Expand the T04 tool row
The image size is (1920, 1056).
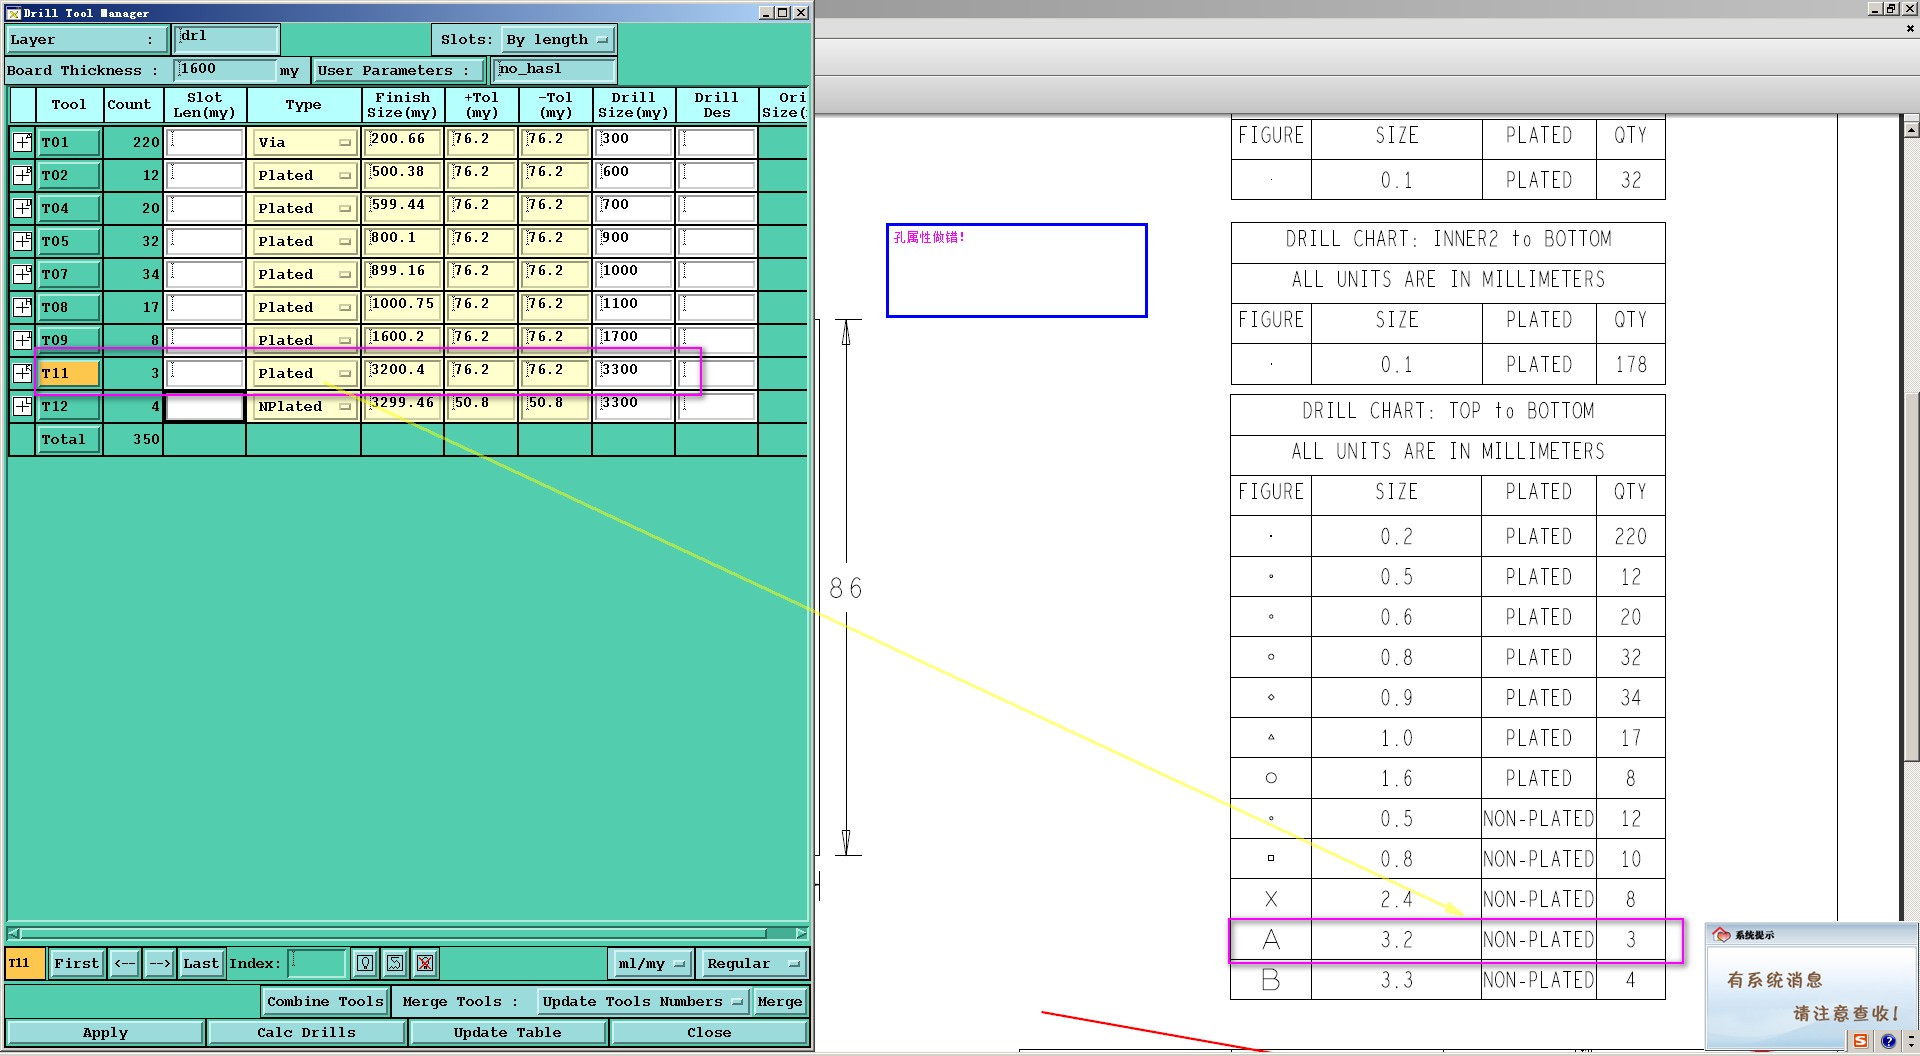click(x=22, y=208)
